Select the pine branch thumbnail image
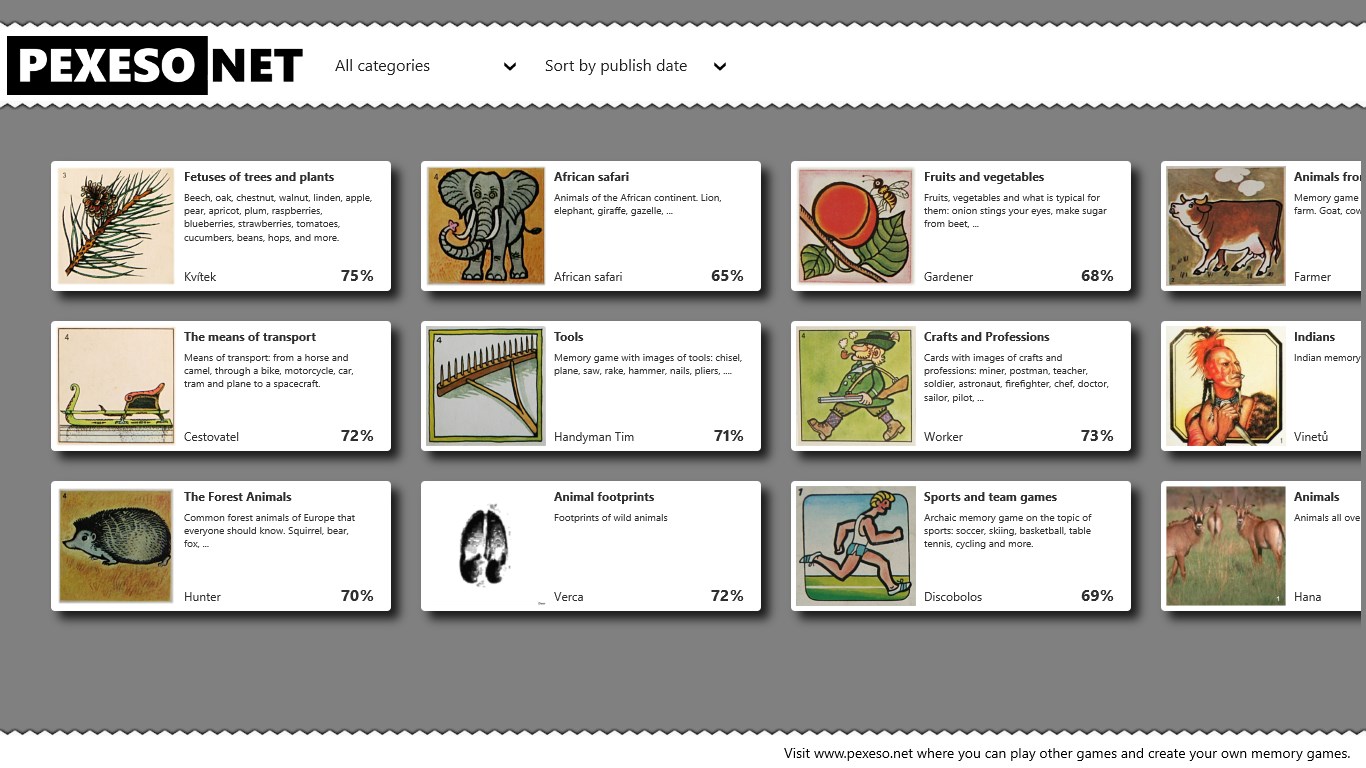Image resolution: width=1366 pixels, height=768 pixels. coord(116,226)
